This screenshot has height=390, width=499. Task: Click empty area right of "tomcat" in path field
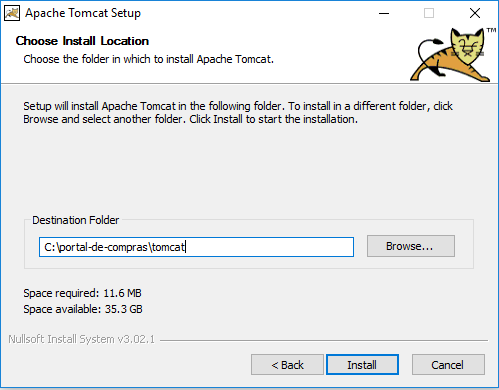[x=269, y=247]
